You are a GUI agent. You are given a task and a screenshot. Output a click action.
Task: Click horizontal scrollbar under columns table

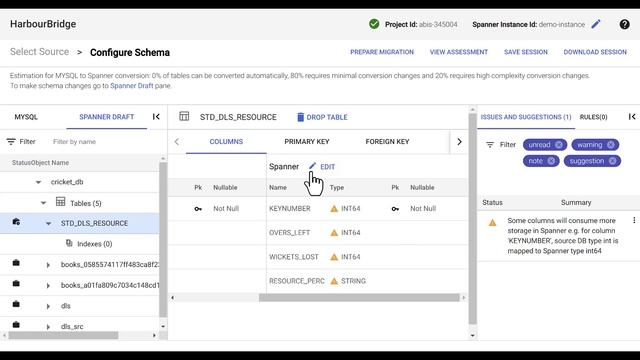click(x=359, y=298)
